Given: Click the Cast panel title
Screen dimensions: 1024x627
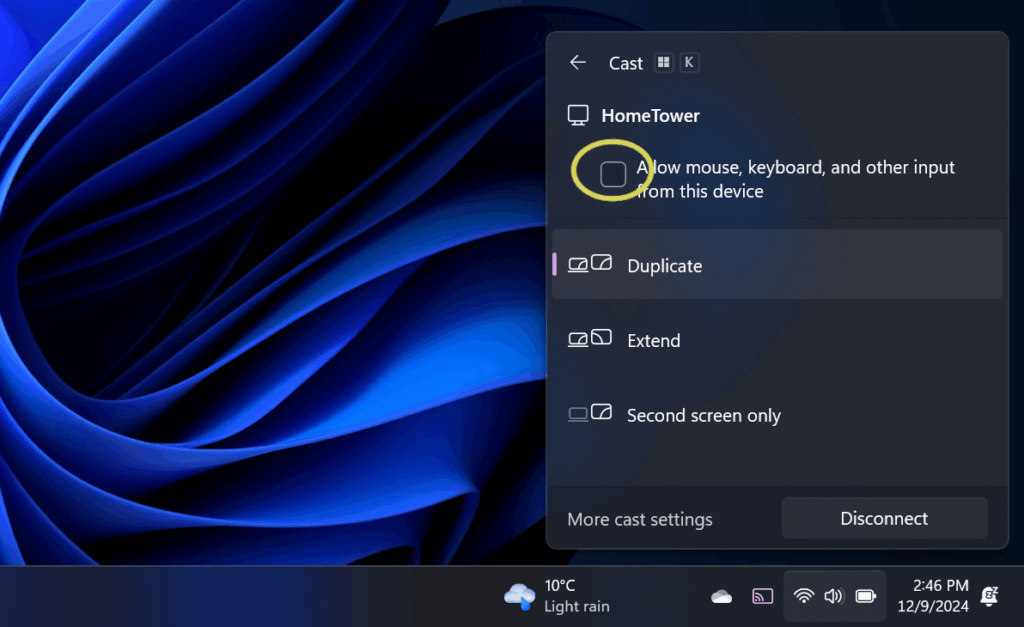Looking at the screenshot, I should (x=625, y=64).
